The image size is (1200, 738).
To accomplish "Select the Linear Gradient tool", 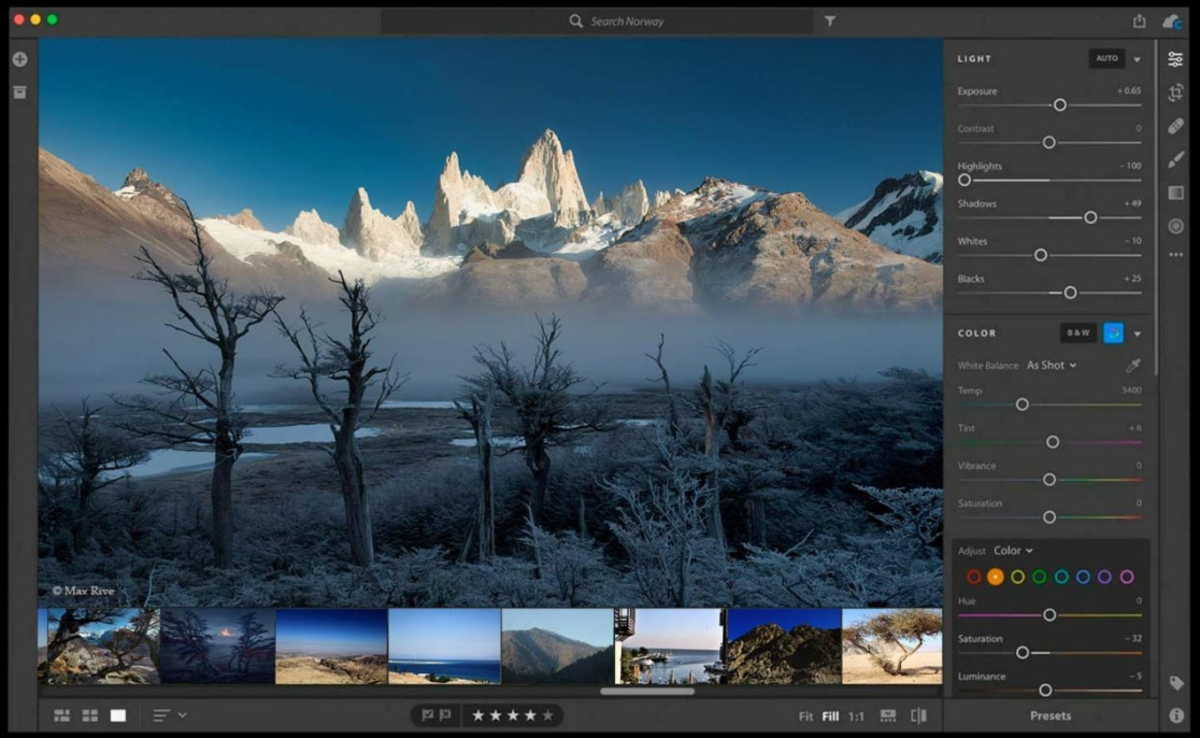I will tap(1176, 191).
